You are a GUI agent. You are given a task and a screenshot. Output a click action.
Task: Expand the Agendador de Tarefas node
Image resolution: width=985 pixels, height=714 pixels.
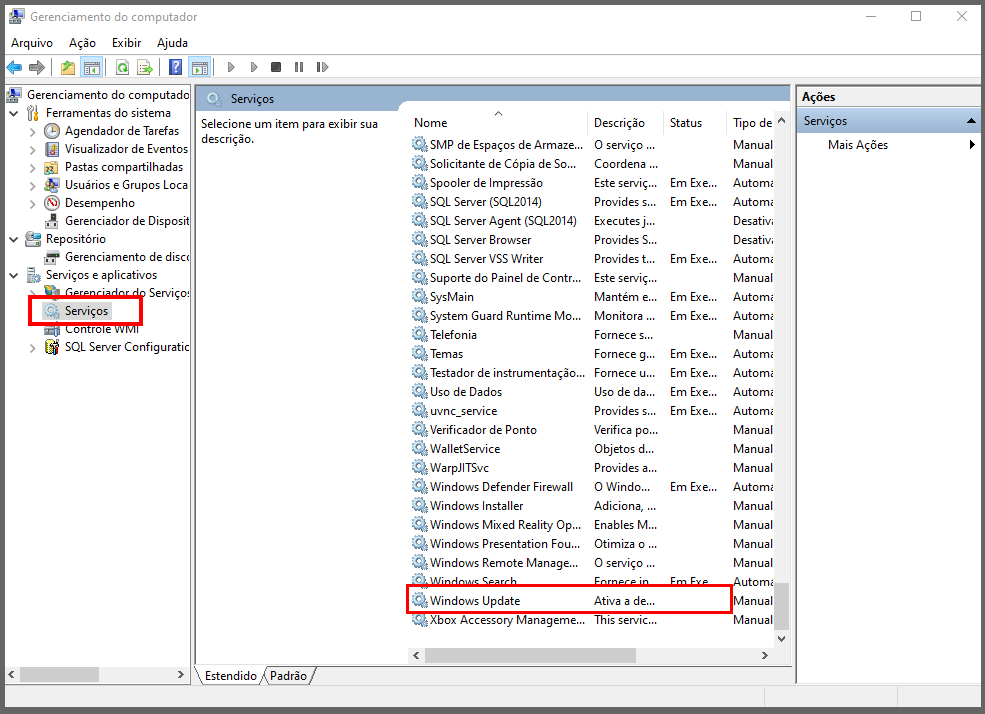[33, 132]
